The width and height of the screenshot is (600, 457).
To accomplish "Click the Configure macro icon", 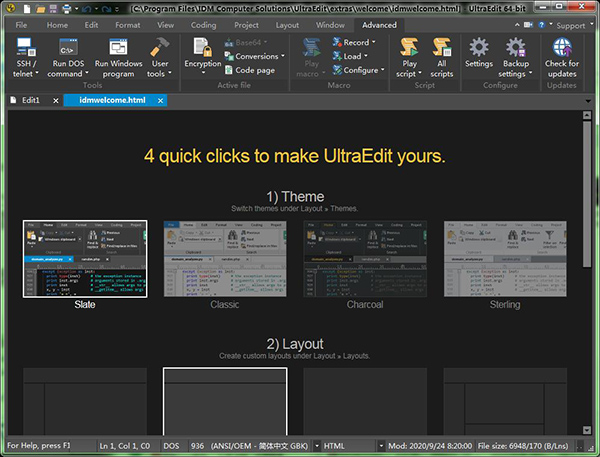I will [337, 70].
